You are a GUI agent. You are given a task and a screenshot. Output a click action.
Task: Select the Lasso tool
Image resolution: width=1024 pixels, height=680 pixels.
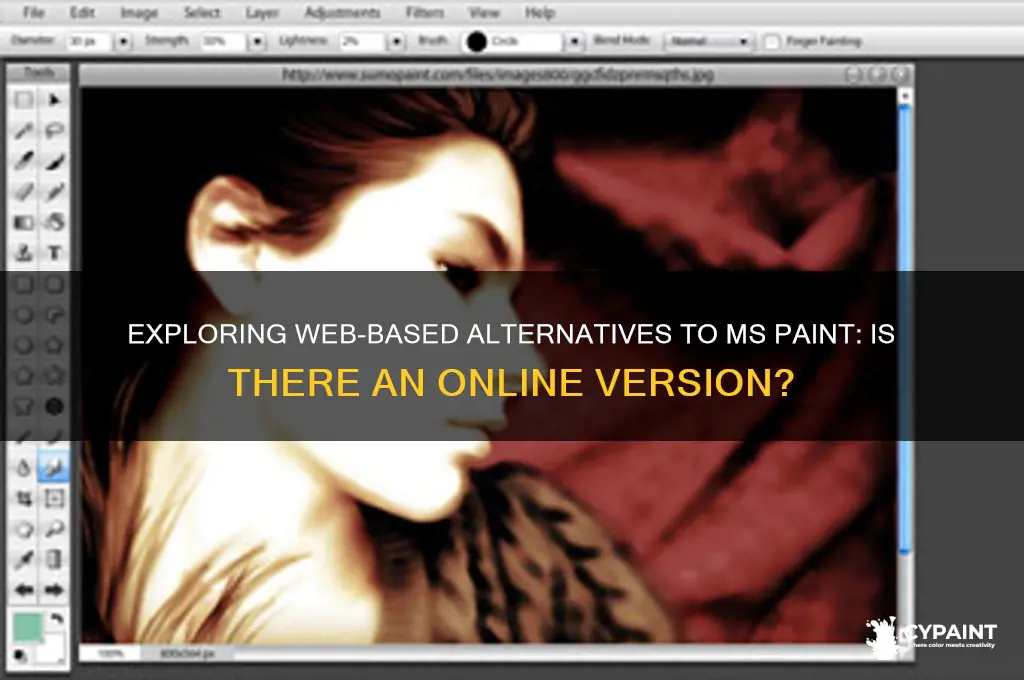54,131
